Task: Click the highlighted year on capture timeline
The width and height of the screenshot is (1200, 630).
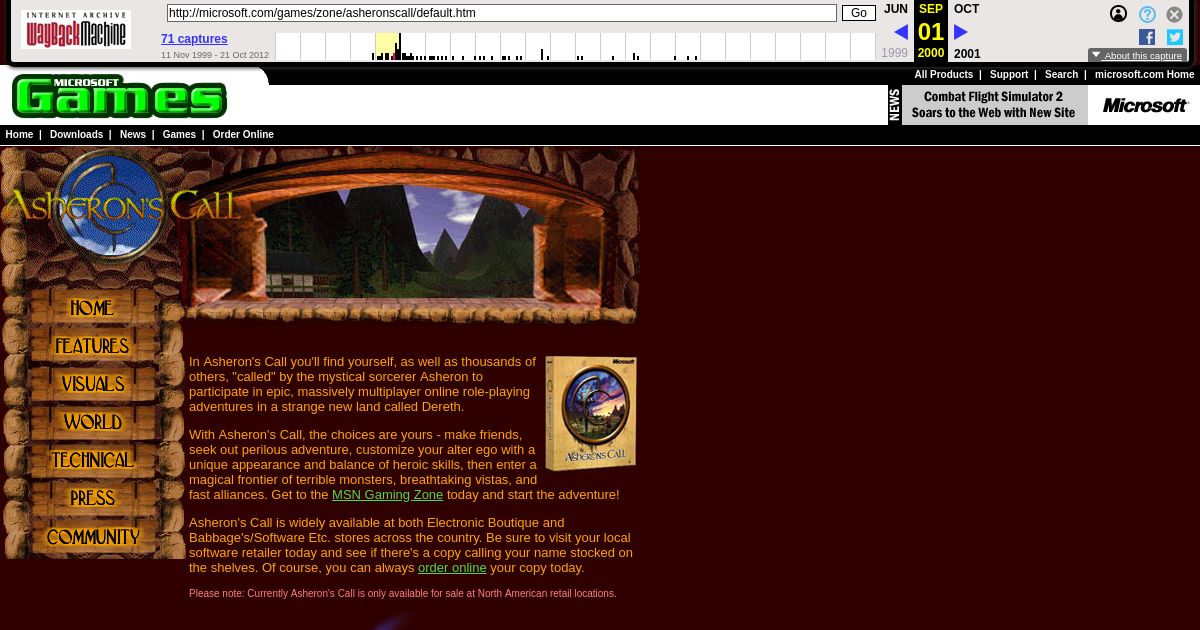Action: (388, 46)
